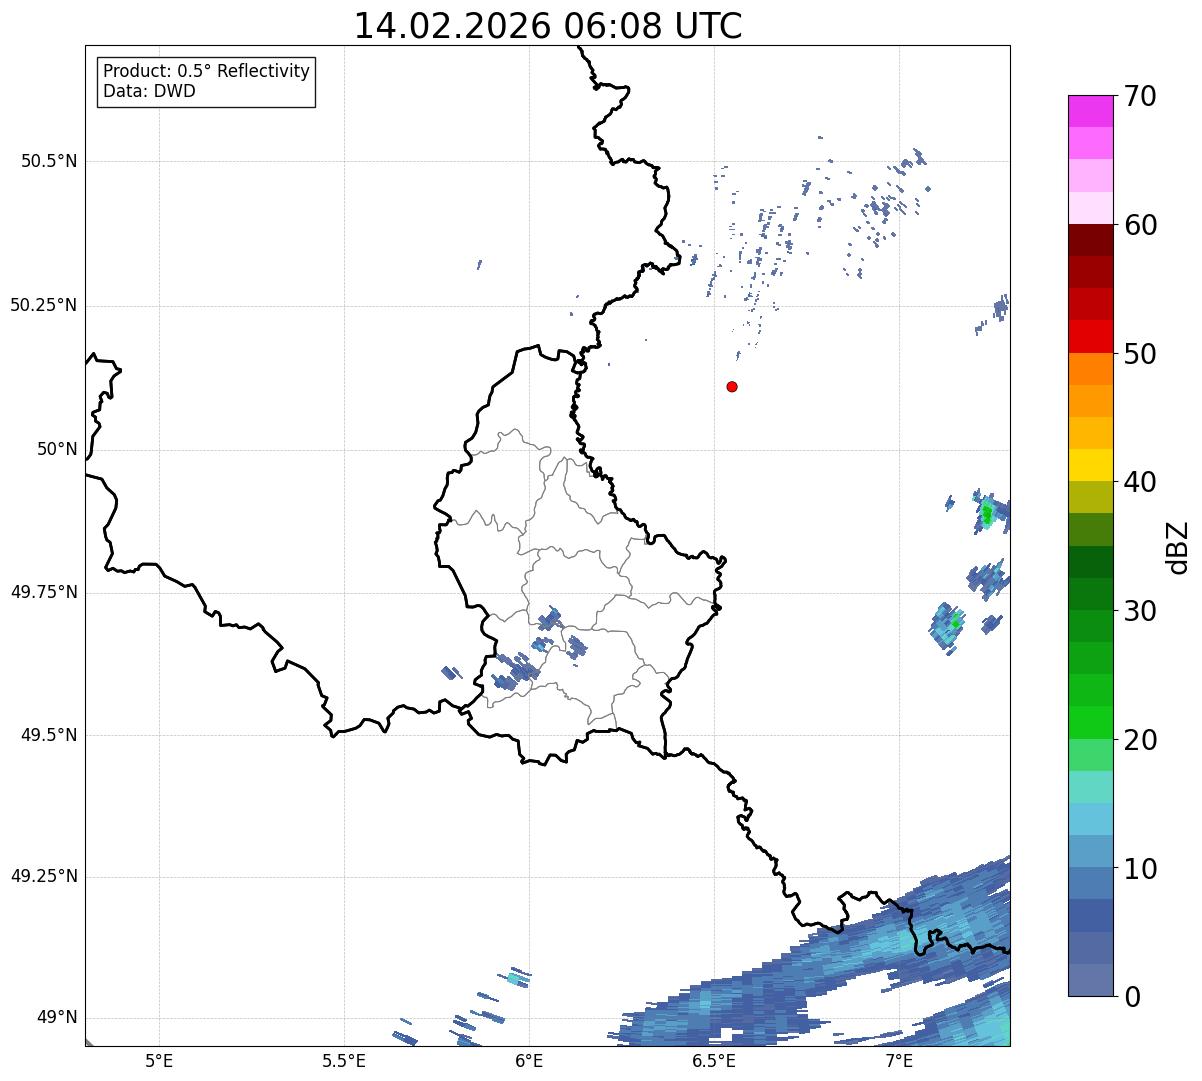
Task: Click the 50.25°N latitude label
Action: click(x=43, y=305)
